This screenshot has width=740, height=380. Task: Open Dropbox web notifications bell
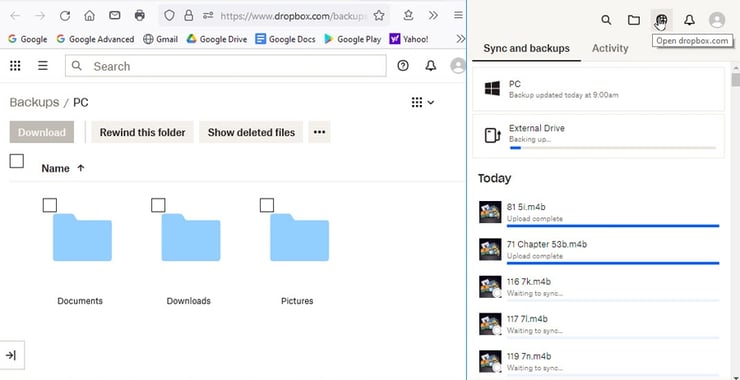coord(430,66)
